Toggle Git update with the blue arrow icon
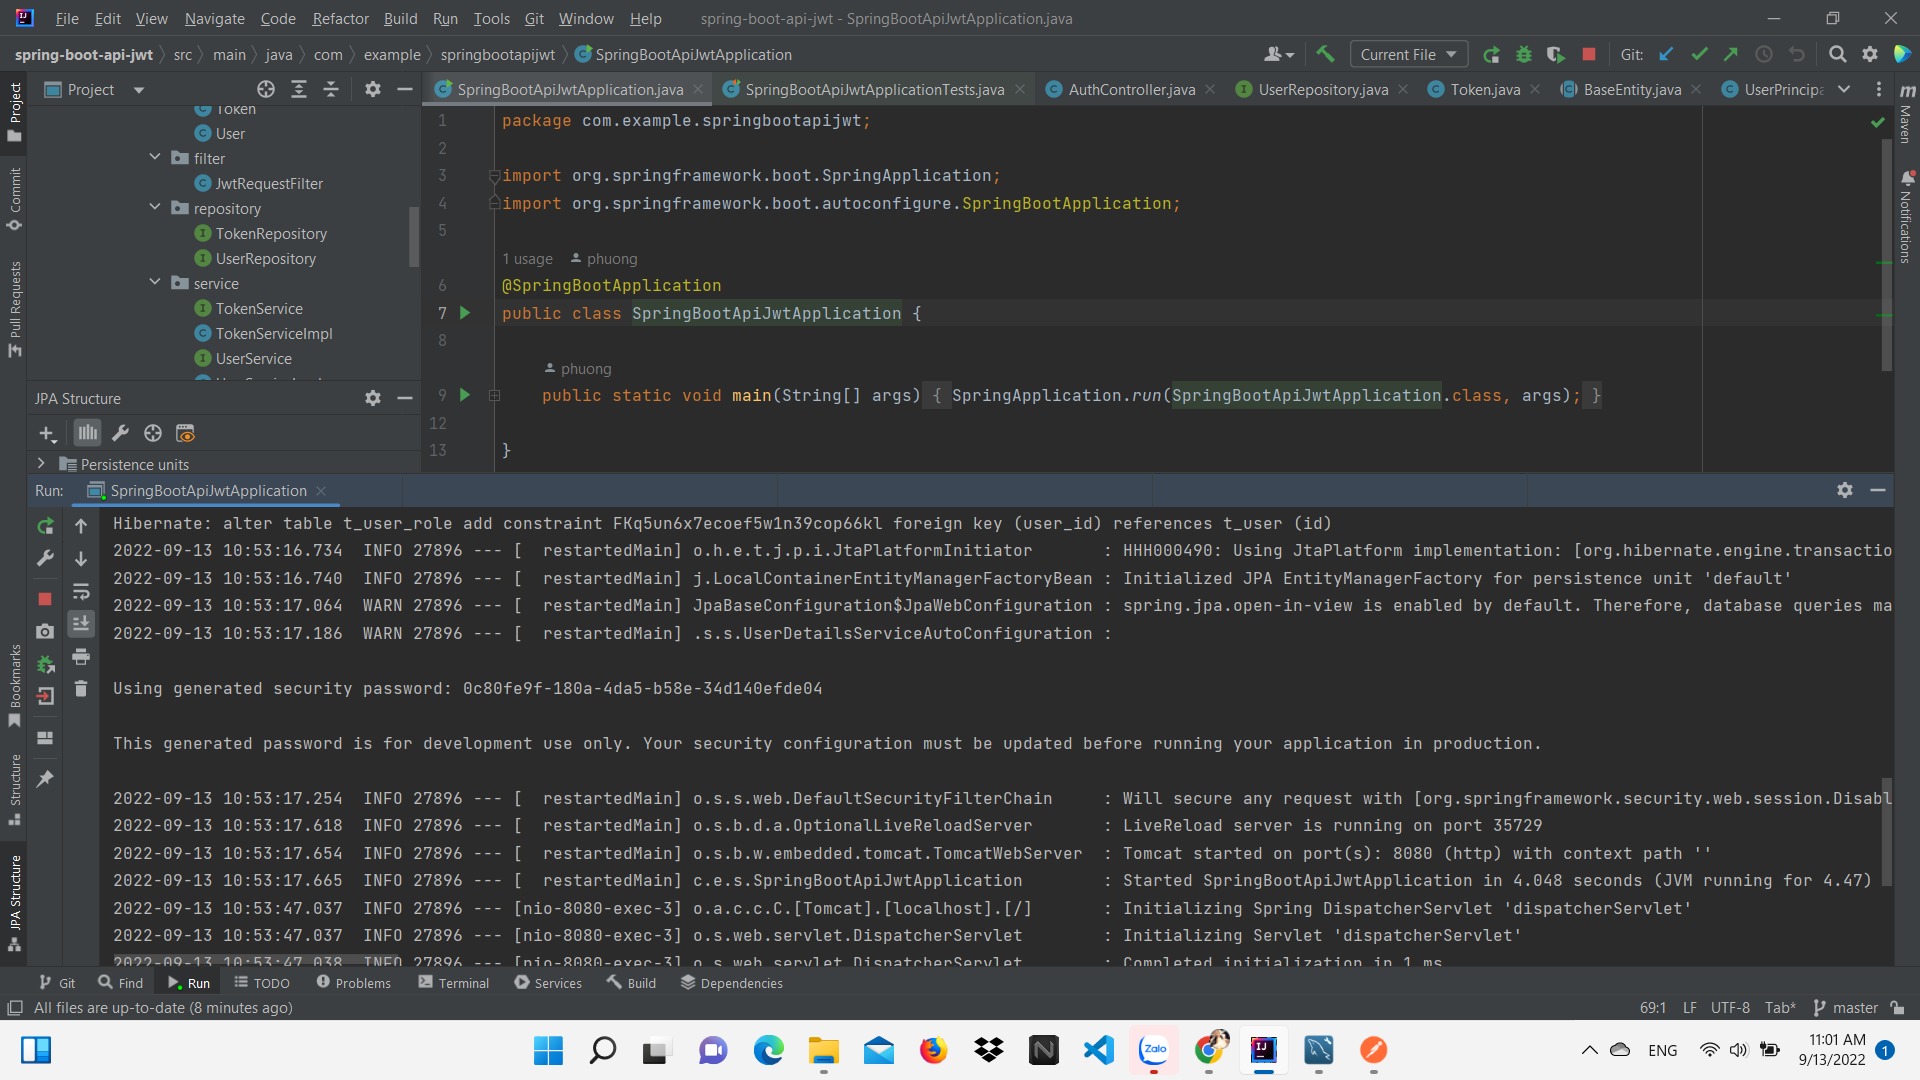The image size is (1920, 1080). coord(1666,54)
